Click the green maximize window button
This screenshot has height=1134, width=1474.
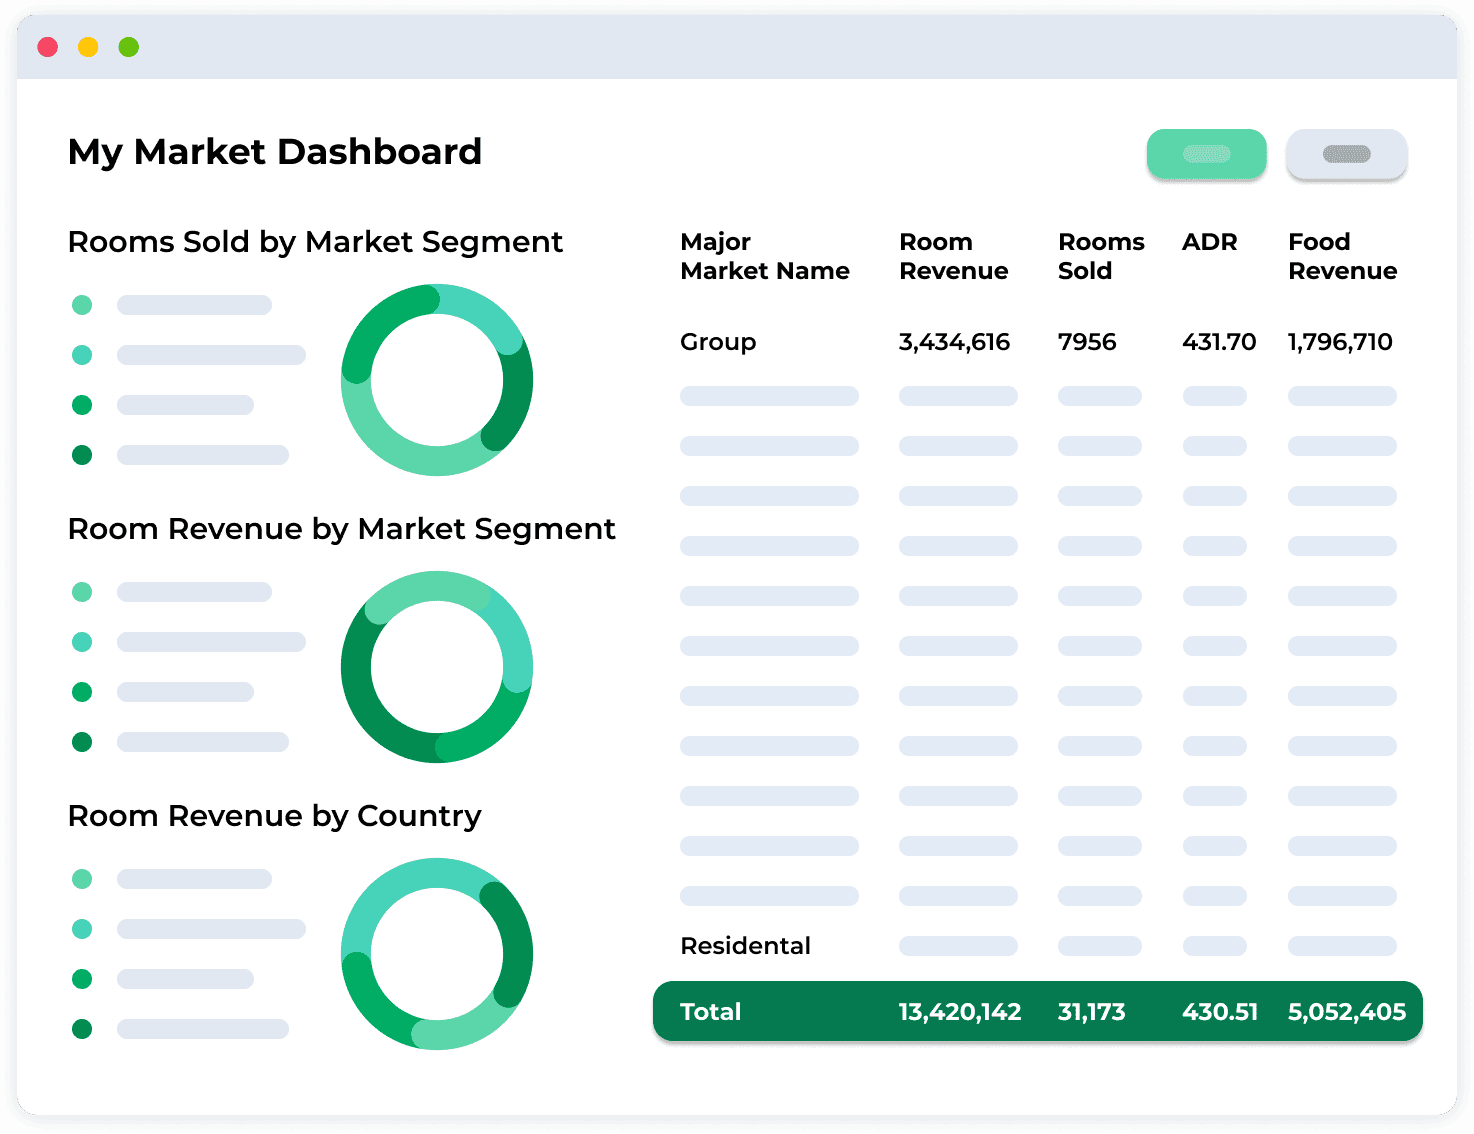[x=129, y=47]
